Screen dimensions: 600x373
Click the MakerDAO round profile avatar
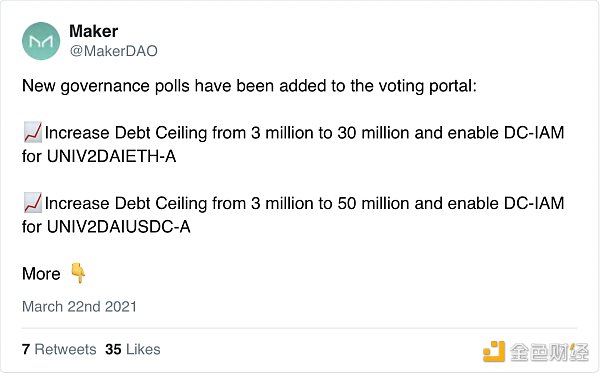coord(41,41)
